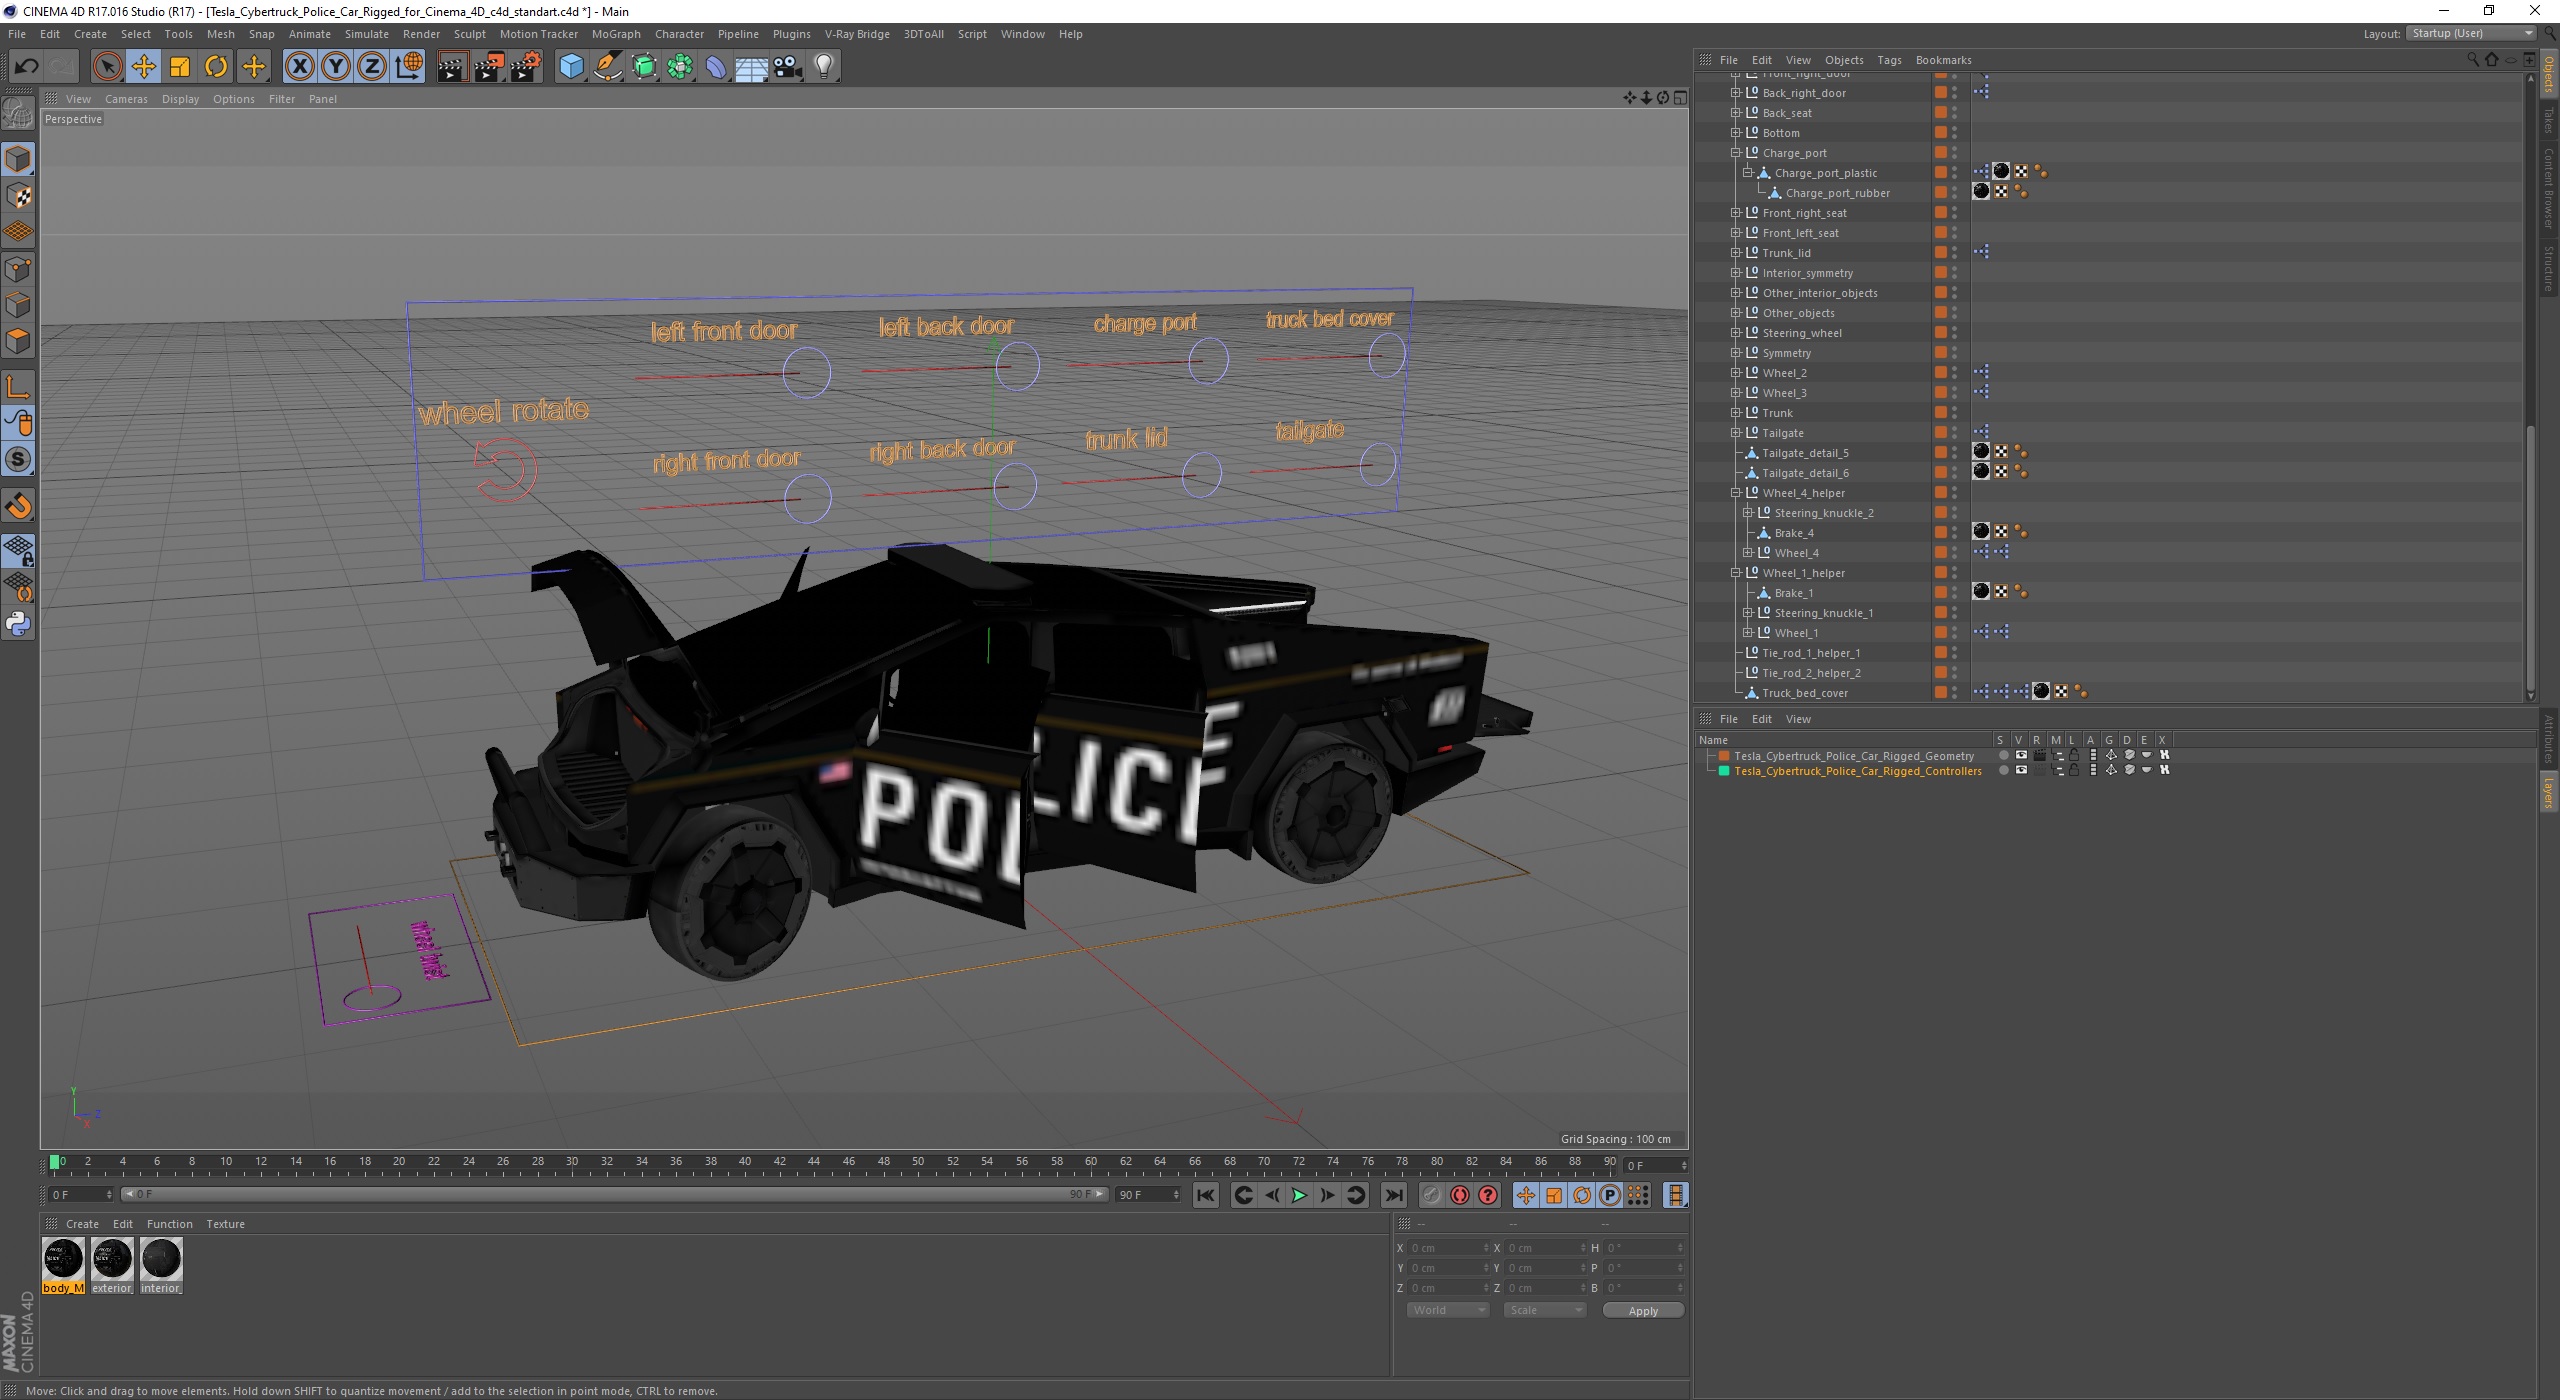The height and width of the screenshot is (1400, 2560).
Task: Open the Layout Startup (User) dropdown
Action: pyautogui.click(x=2470, y=33)
